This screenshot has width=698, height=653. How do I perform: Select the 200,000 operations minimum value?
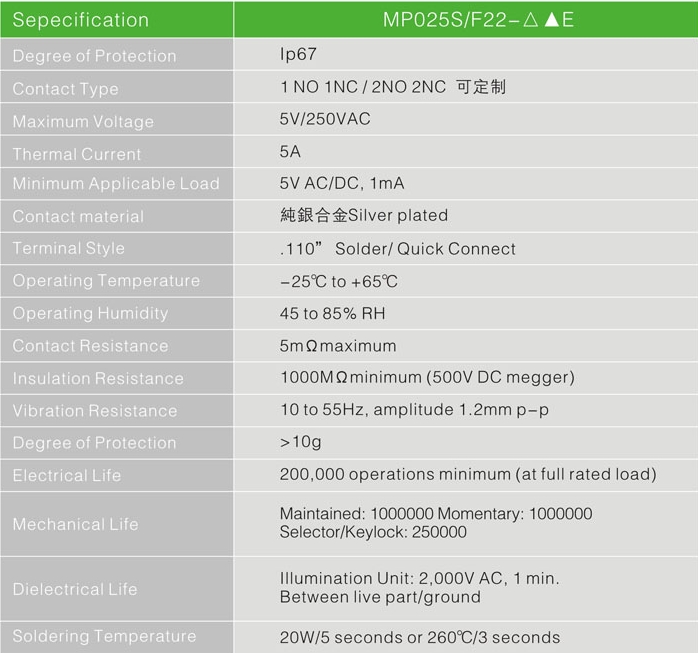[468, 475]
